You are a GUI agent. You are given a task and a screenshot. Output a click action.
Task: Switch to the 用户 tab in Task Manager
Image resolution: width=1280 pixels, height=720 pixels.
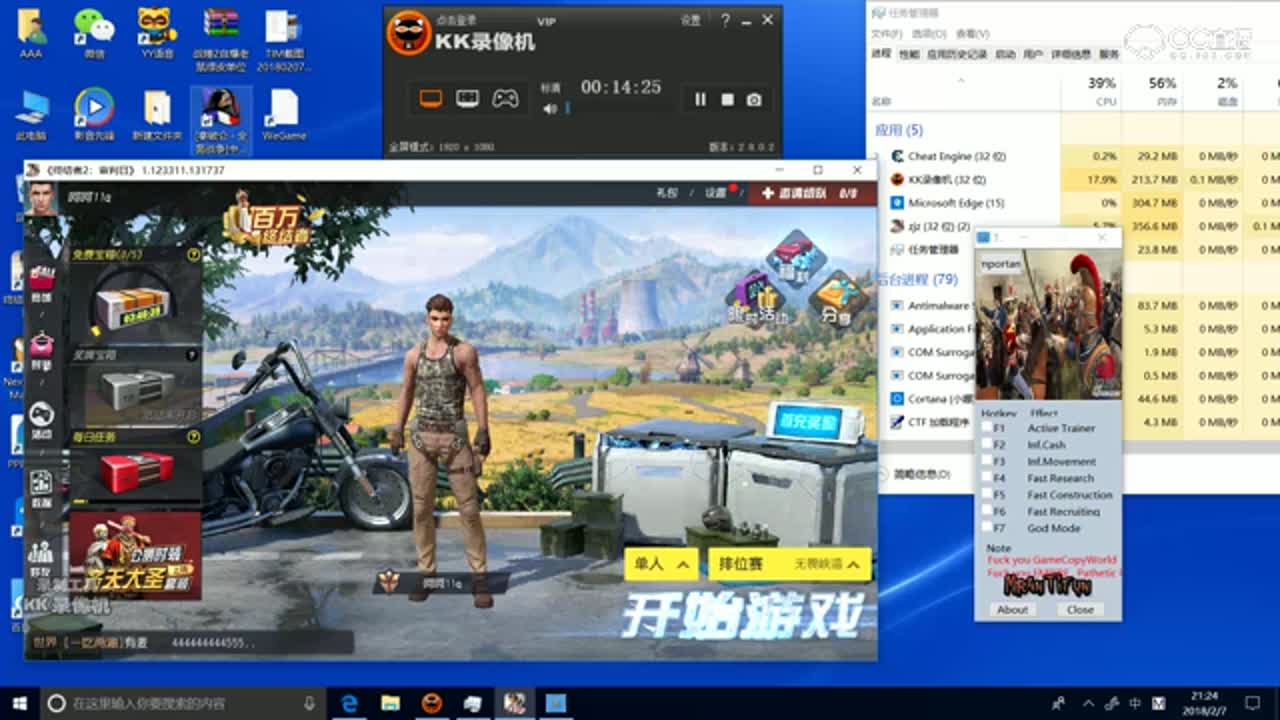1033,54
